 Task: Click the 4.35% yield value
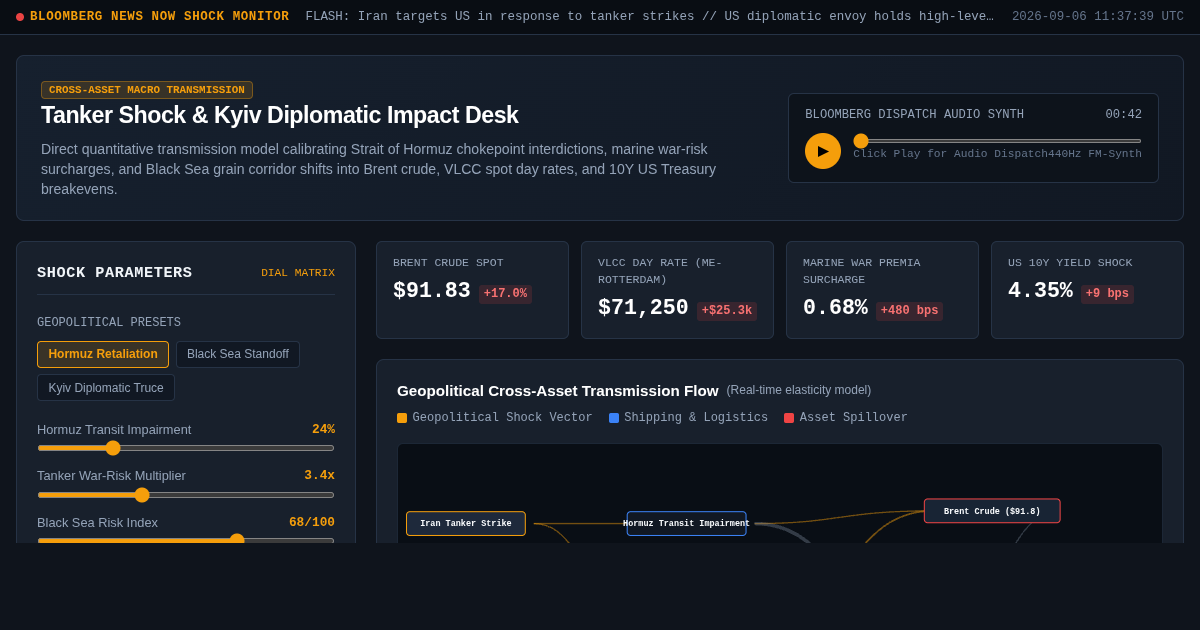1040,291
